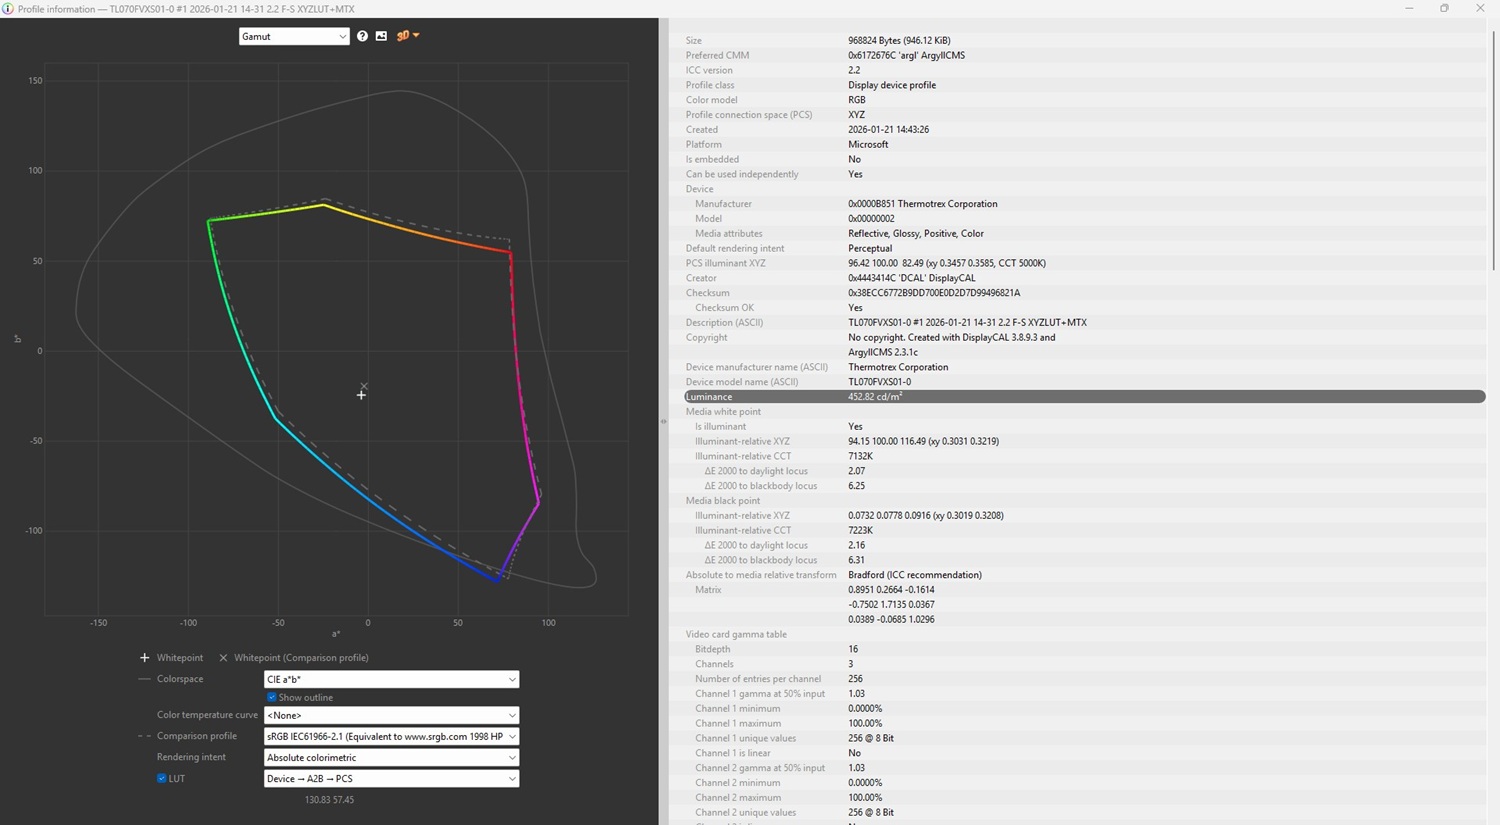Minimize the Profile information window
This screenshot has width=1500, height=825.
(x=1408, y=9)
